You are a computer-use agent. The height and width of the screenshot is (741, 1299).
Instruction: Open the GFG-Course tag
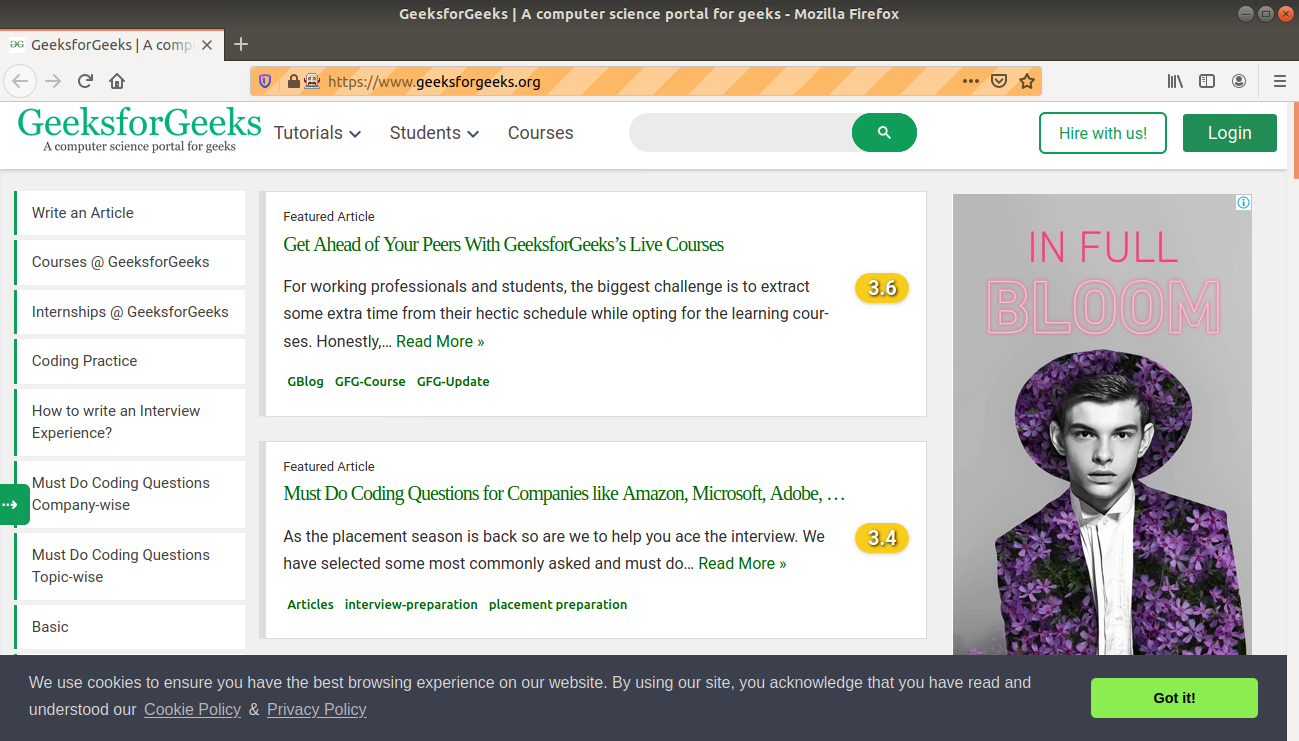click(x=370, y=382)
